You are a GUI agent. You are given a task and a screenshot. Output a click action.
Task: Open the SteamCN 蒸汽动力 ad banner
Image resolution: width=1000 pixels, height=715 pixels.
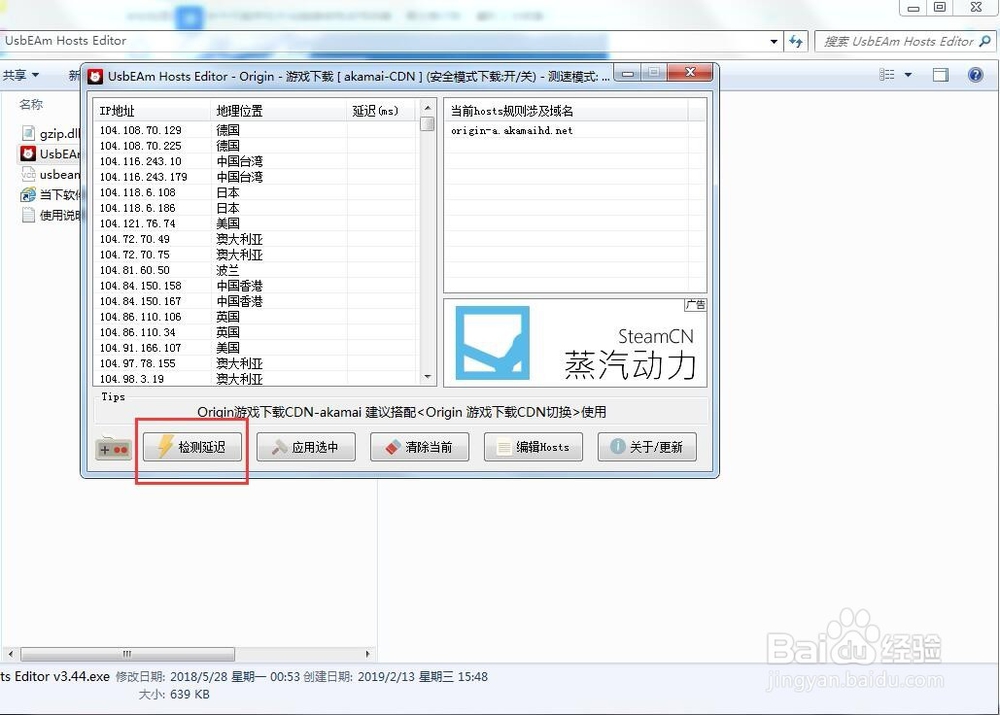click(x=575, y=343)
